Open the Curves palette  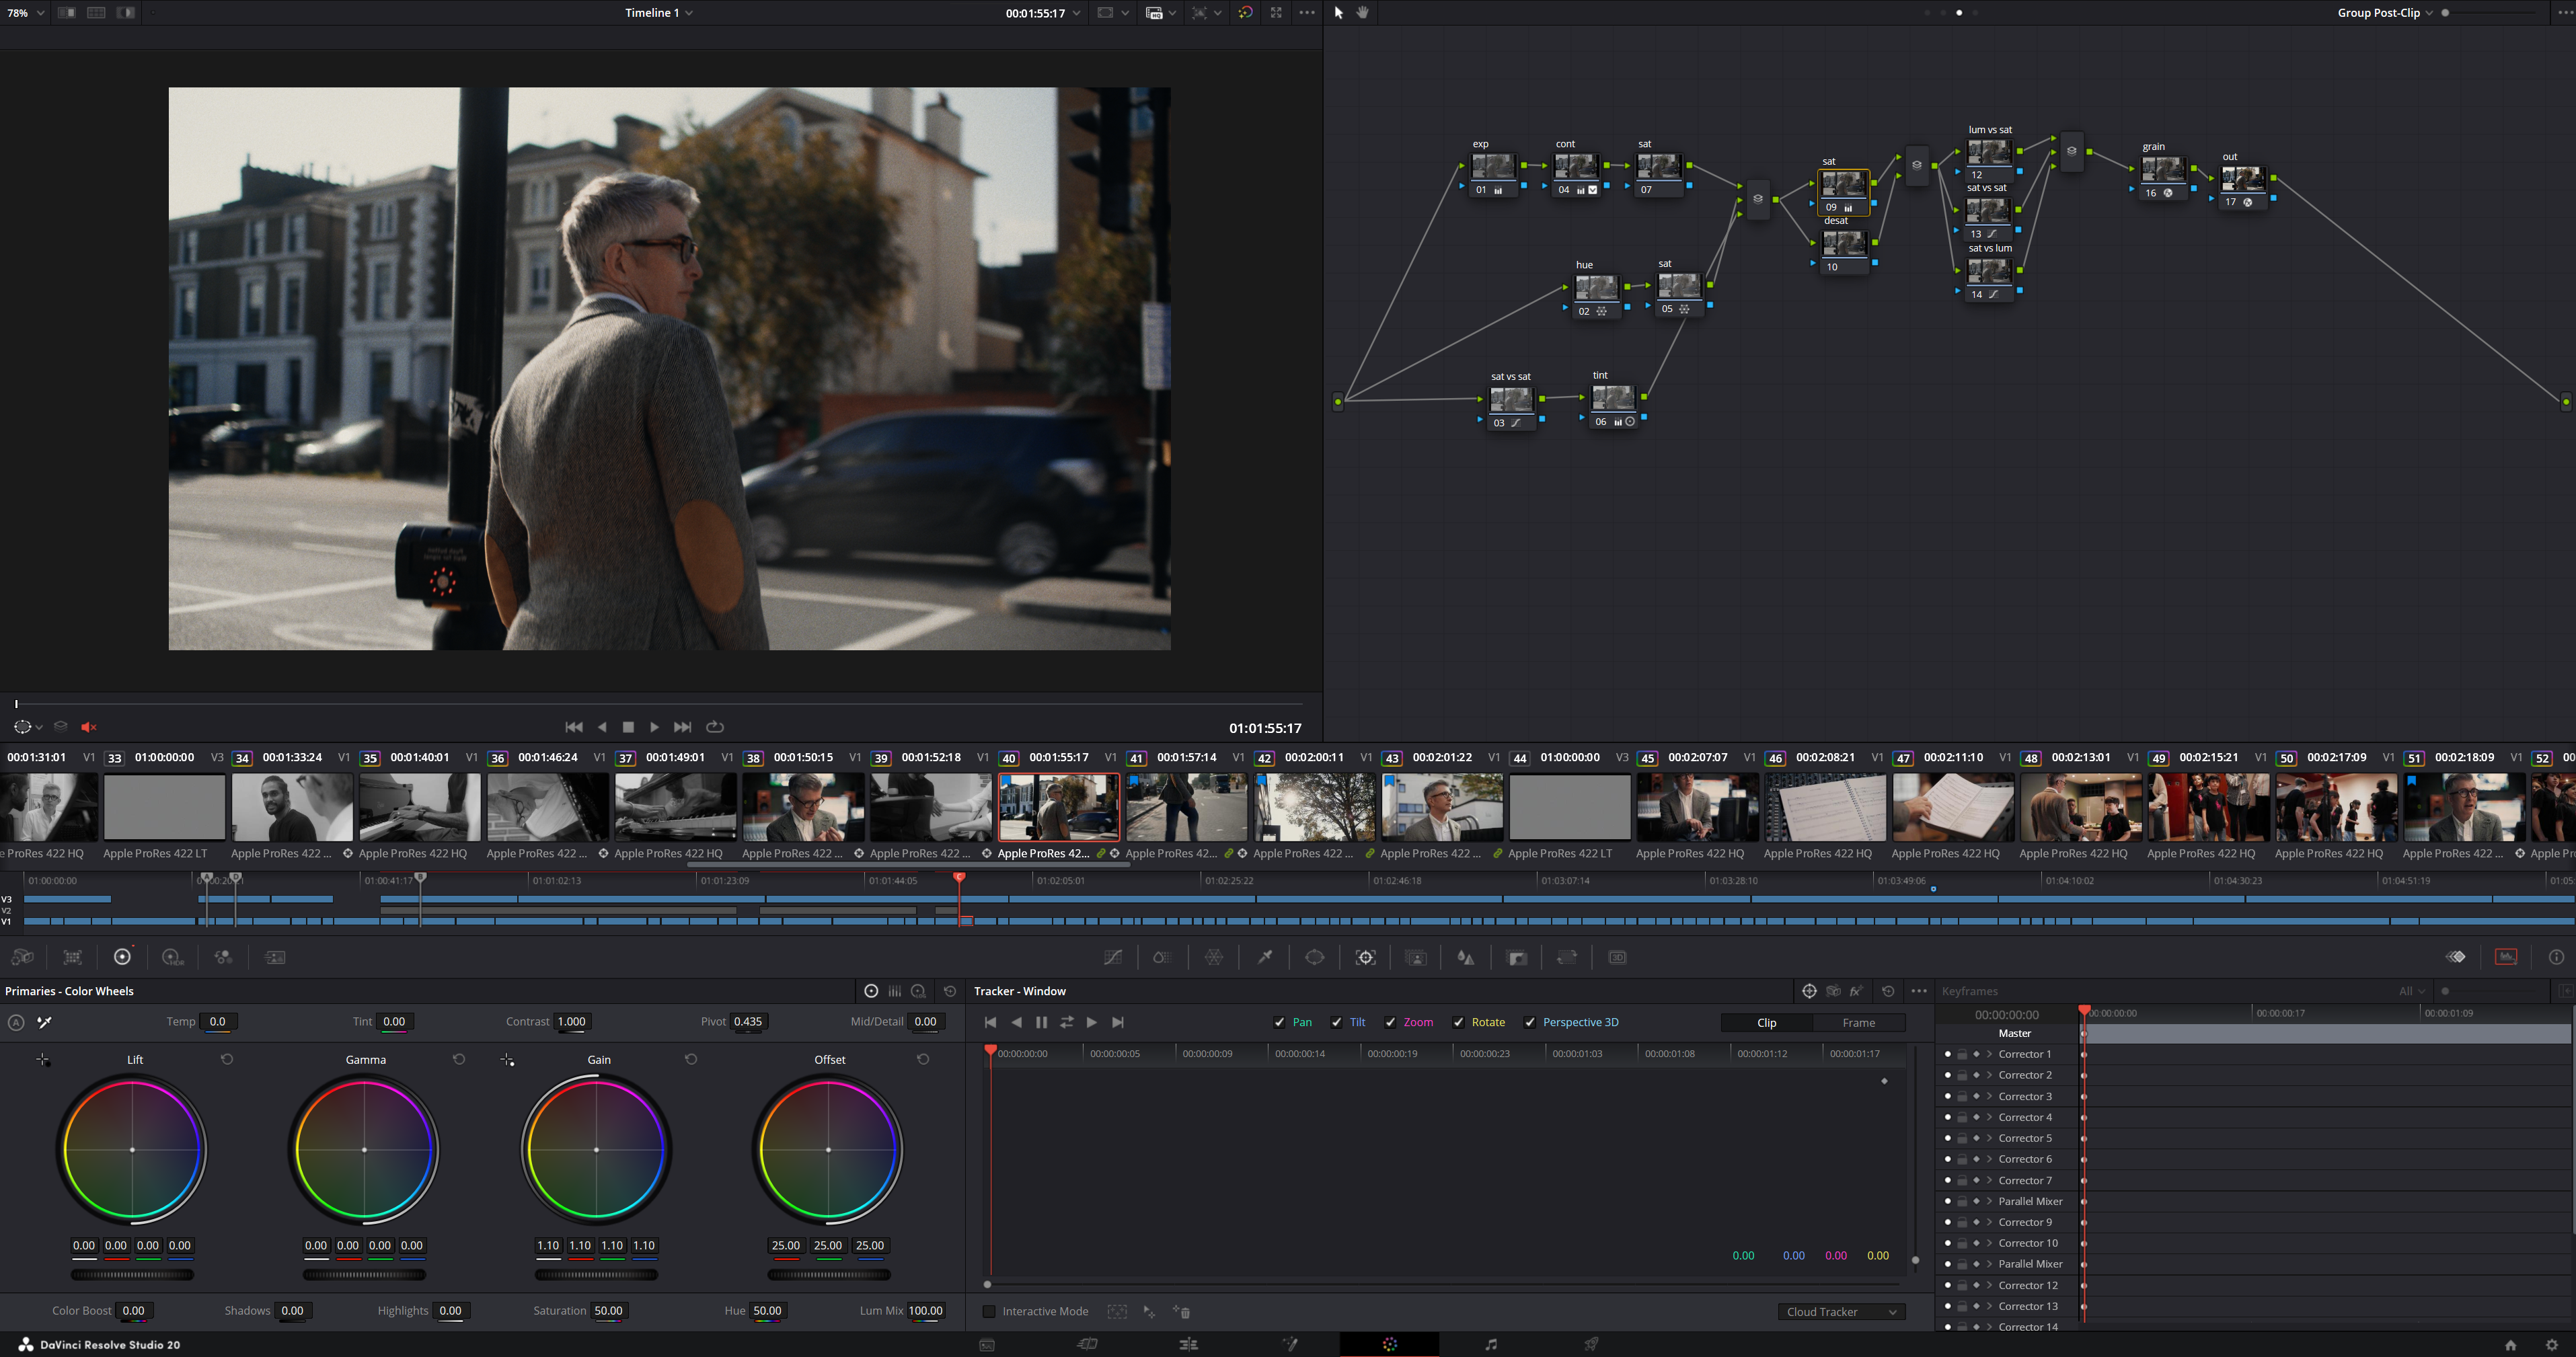point(1113,957)
